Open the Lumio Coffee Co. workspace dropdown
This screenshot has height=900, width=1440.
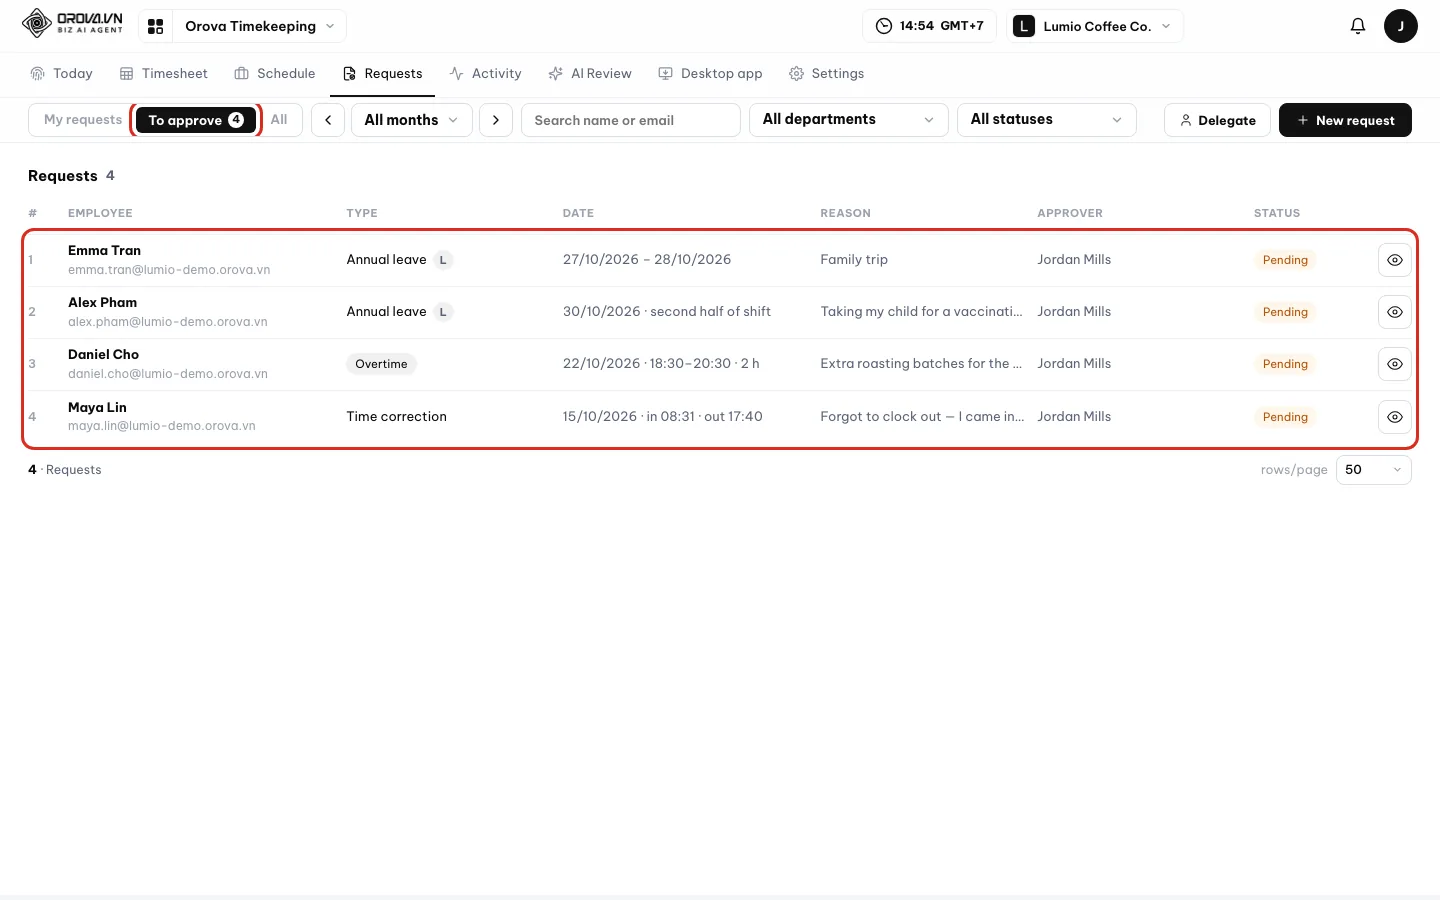pyautogui.click(x=1095, y=26)
